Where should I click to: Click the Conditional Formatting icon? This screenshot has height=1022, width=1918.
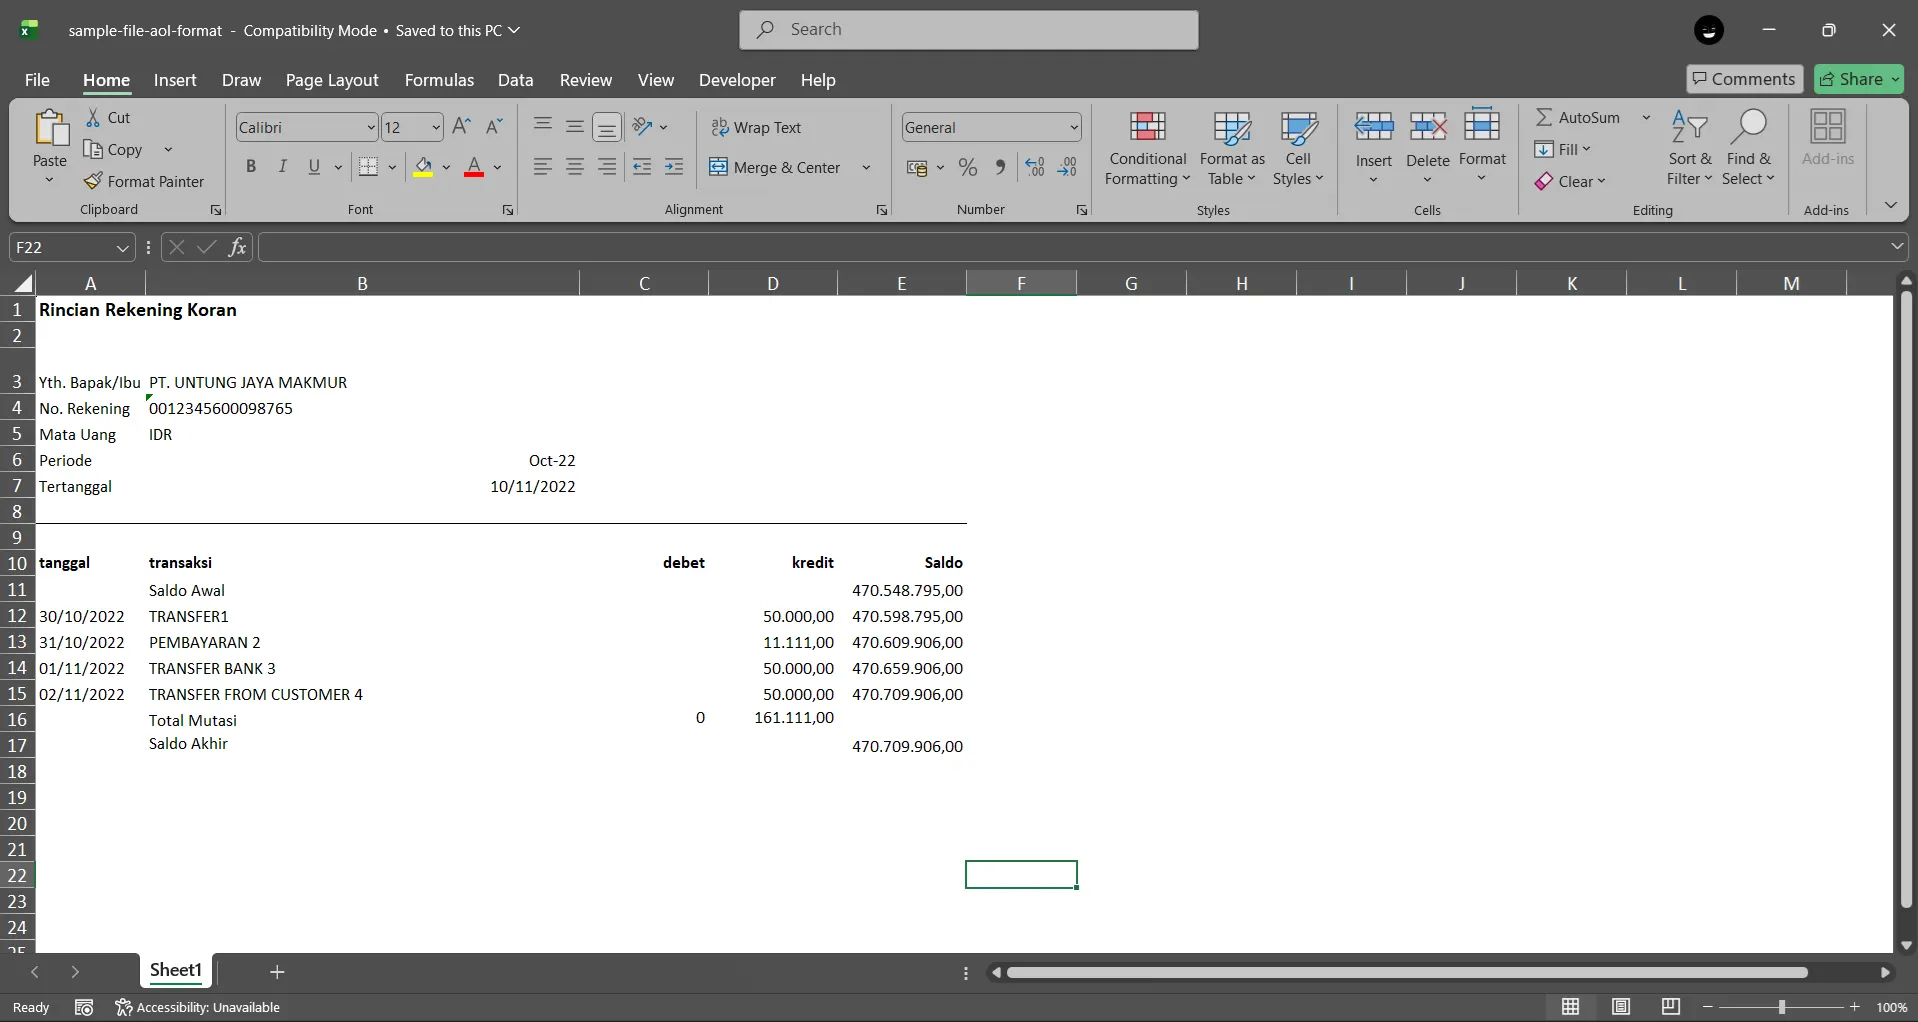coord(1147,127)
